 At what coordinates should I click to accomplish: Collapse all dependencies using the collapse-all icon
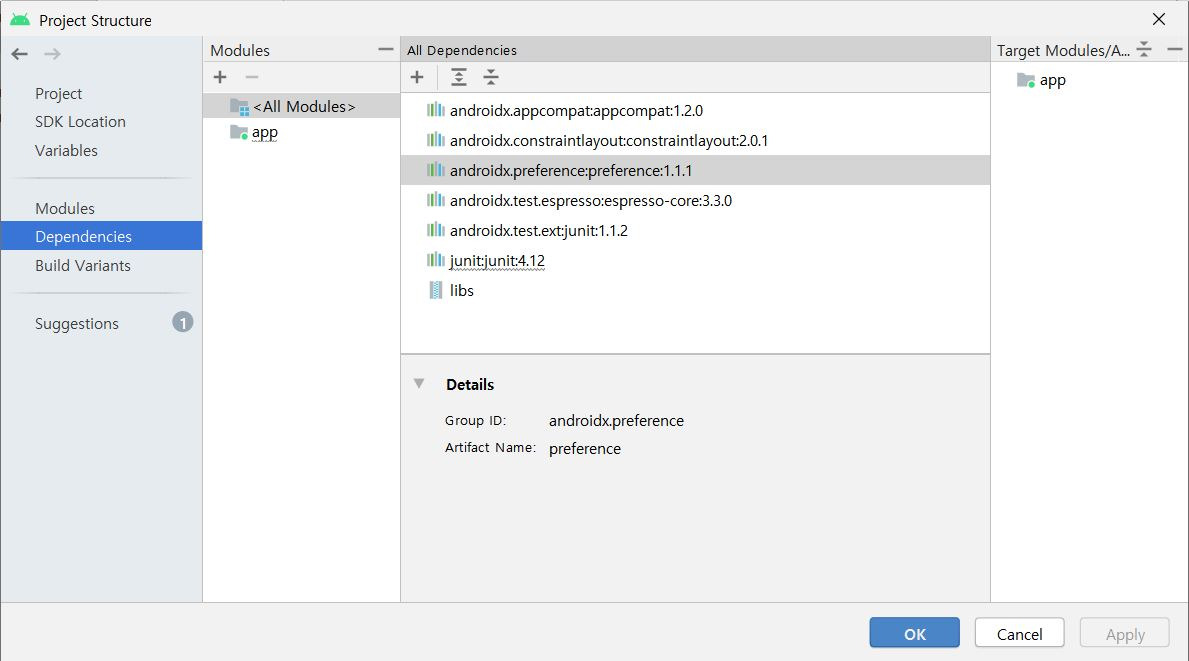(490, 77)
